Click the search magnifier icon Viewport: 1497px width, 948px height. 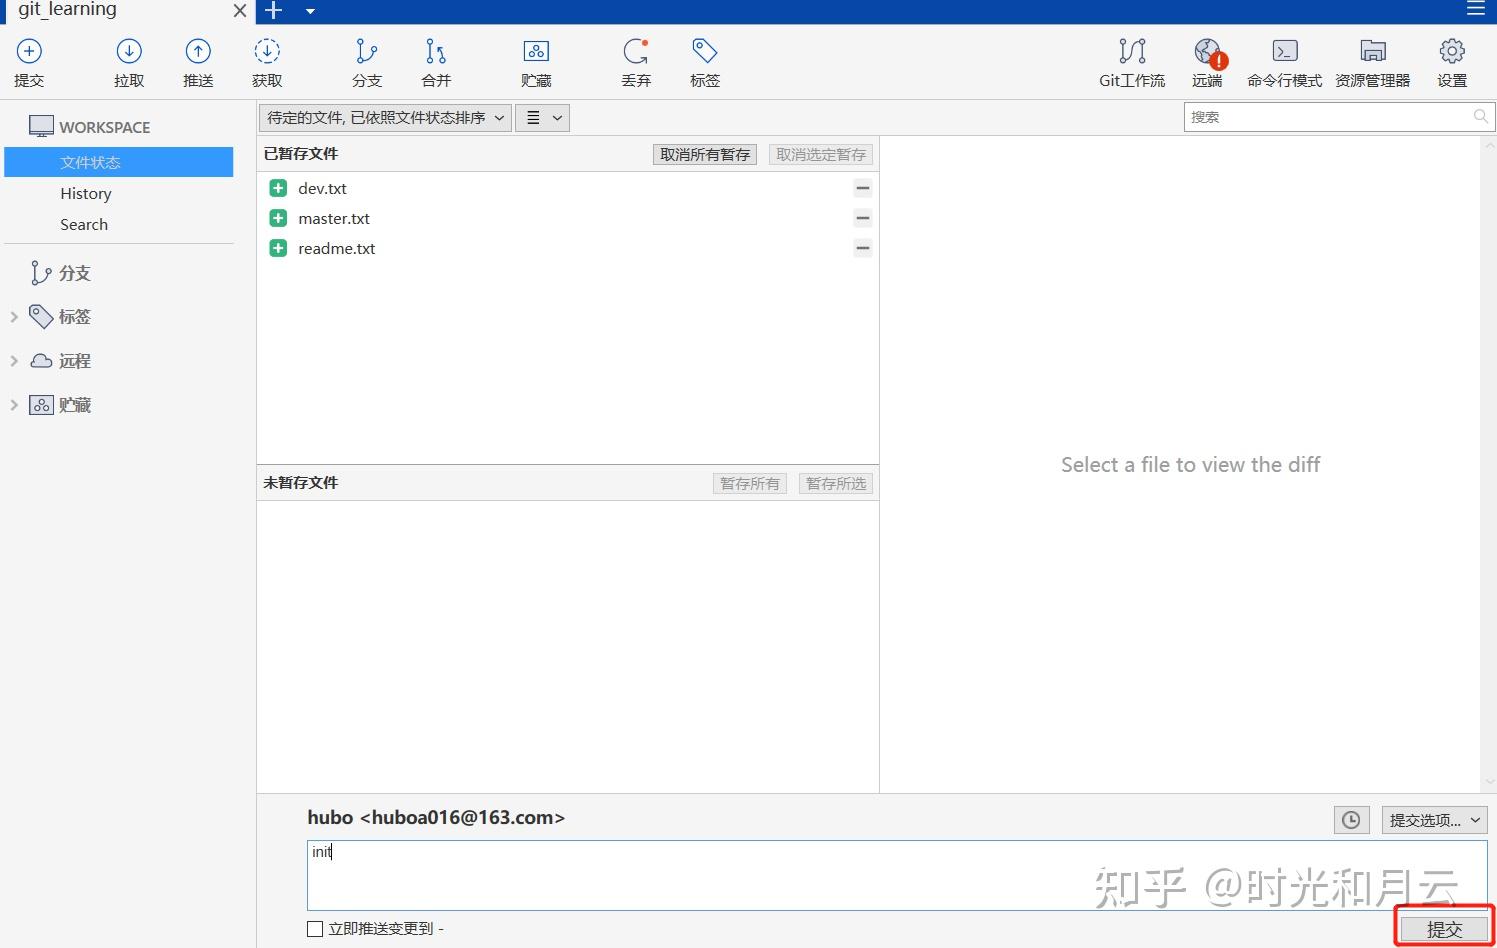(x=1481, y=117)
